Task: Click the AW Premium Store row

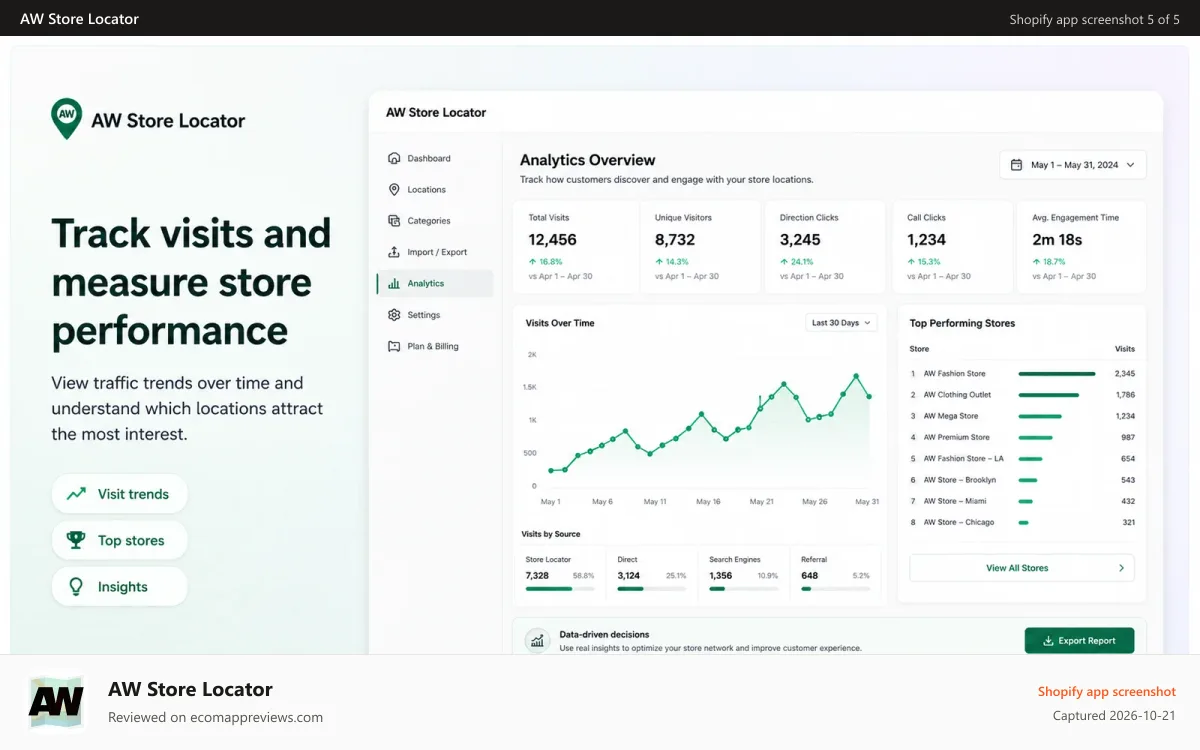Action: tap(1022, 437)
